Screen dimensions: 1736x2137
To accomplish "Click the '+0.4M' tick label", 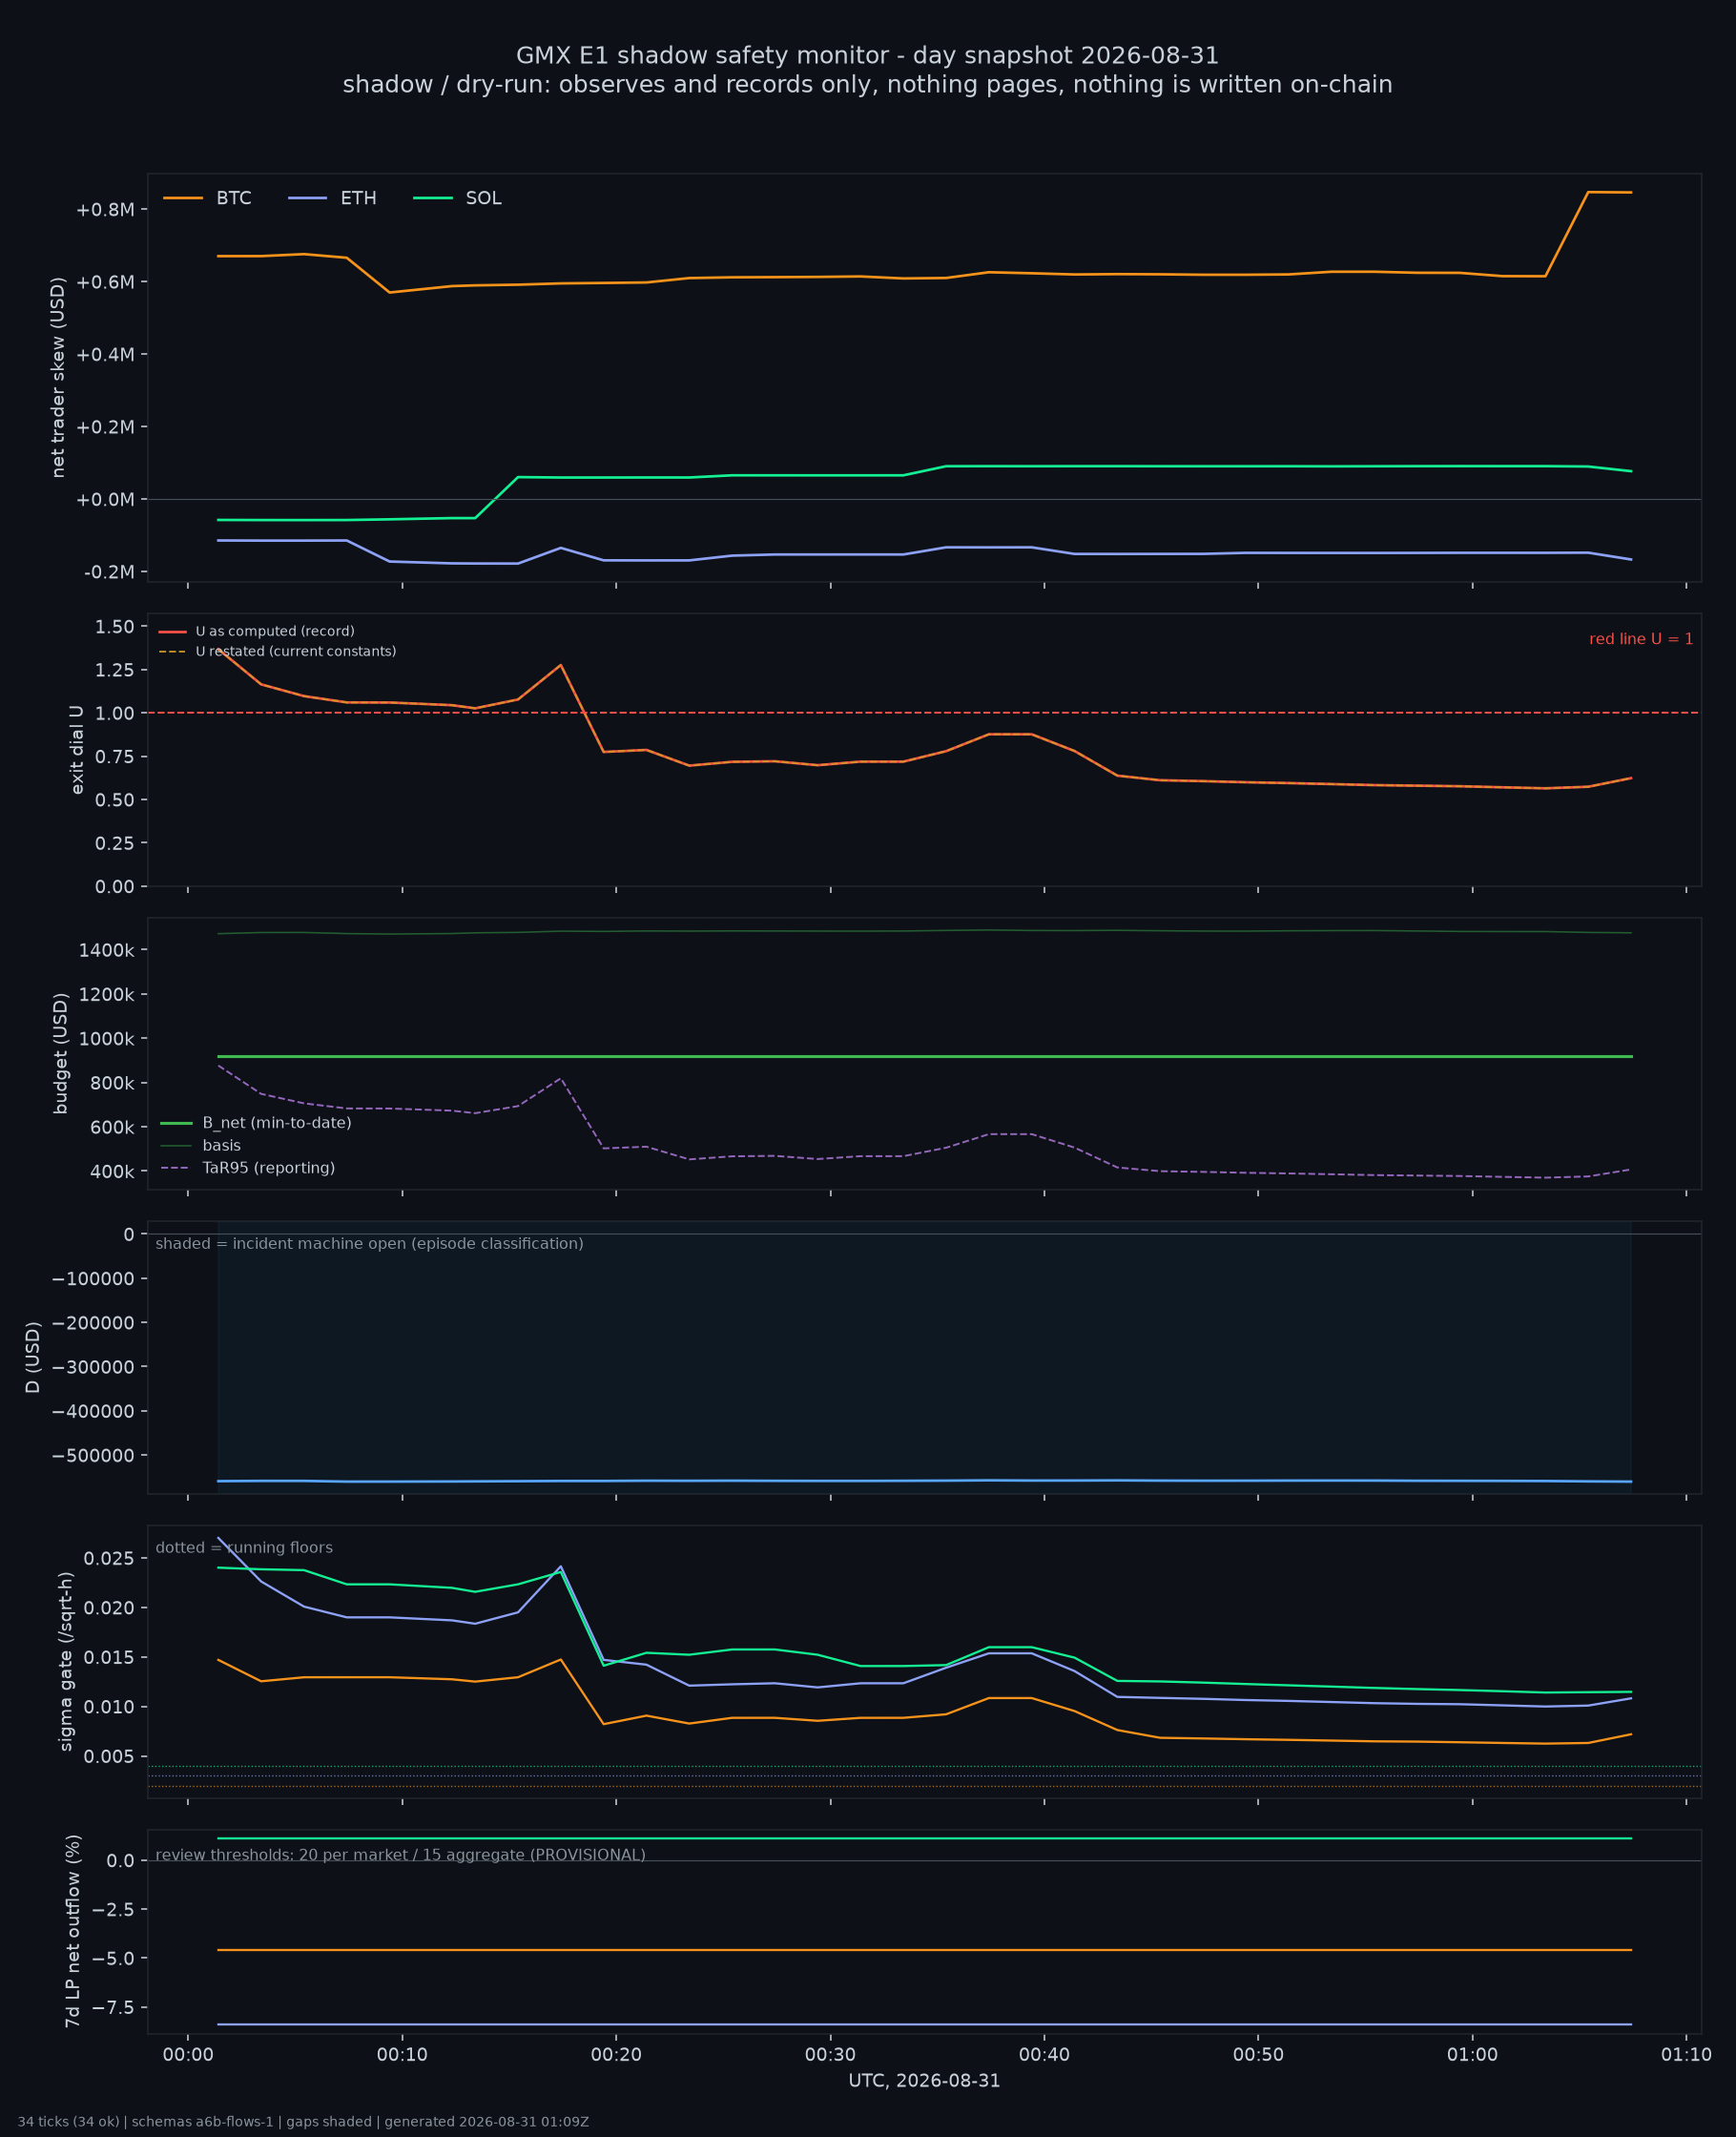I will click(105, 354).
